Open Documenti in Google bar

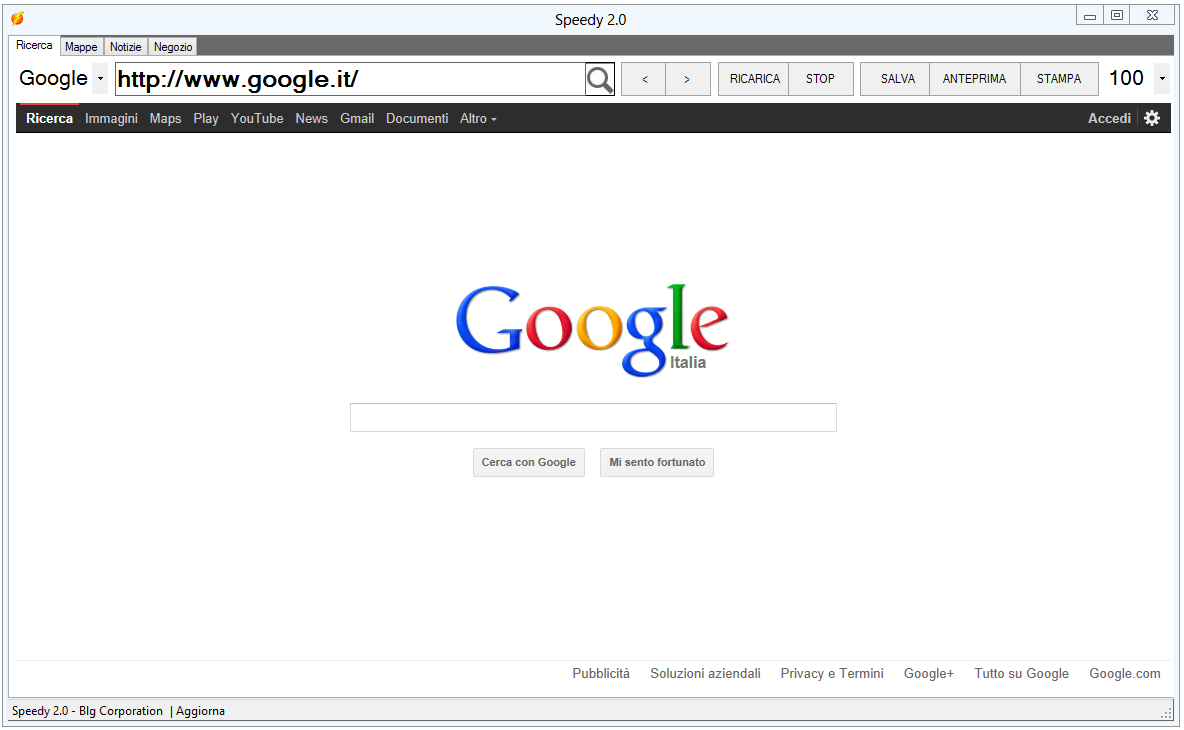click(x=417, y=119)
